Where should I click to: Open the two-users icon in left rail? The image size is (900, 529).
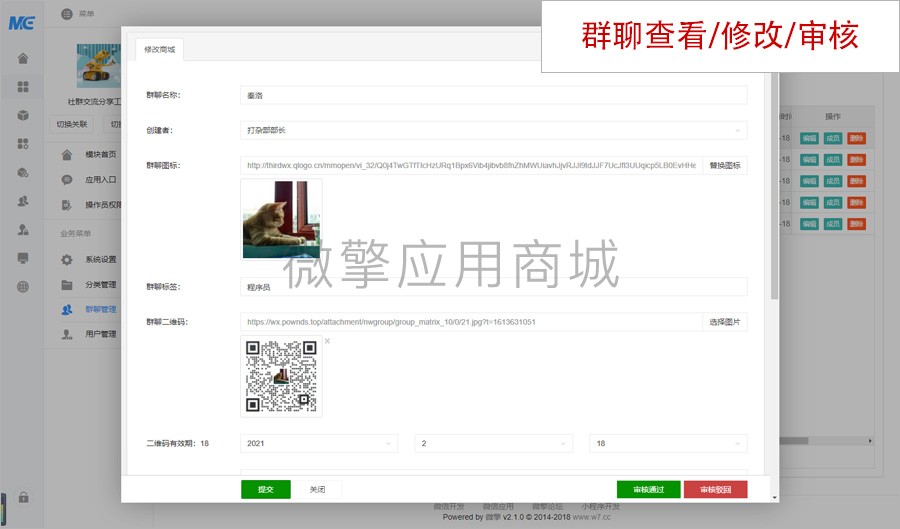23,201
